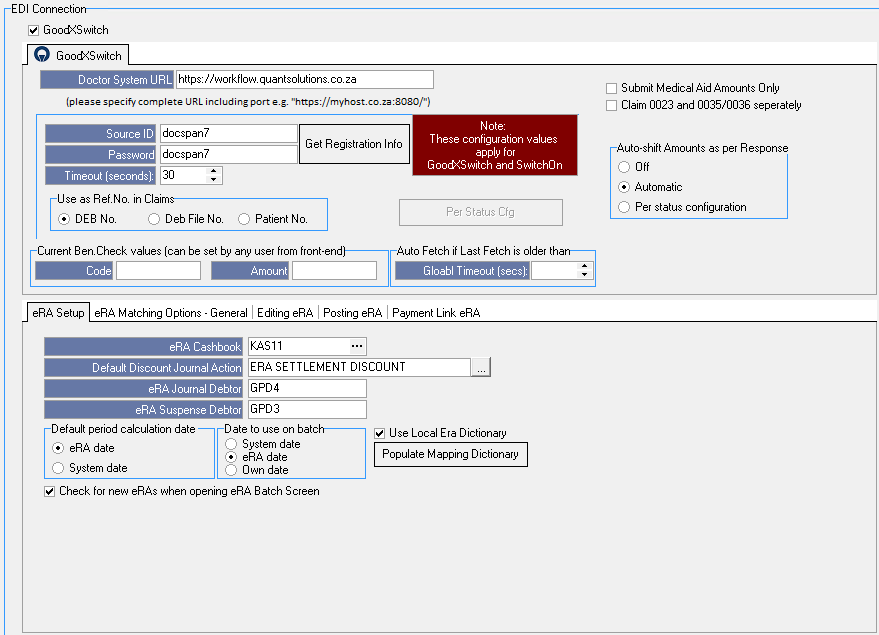
Task: Click the Ben.Check Amount field
Action: click(334, 271)
